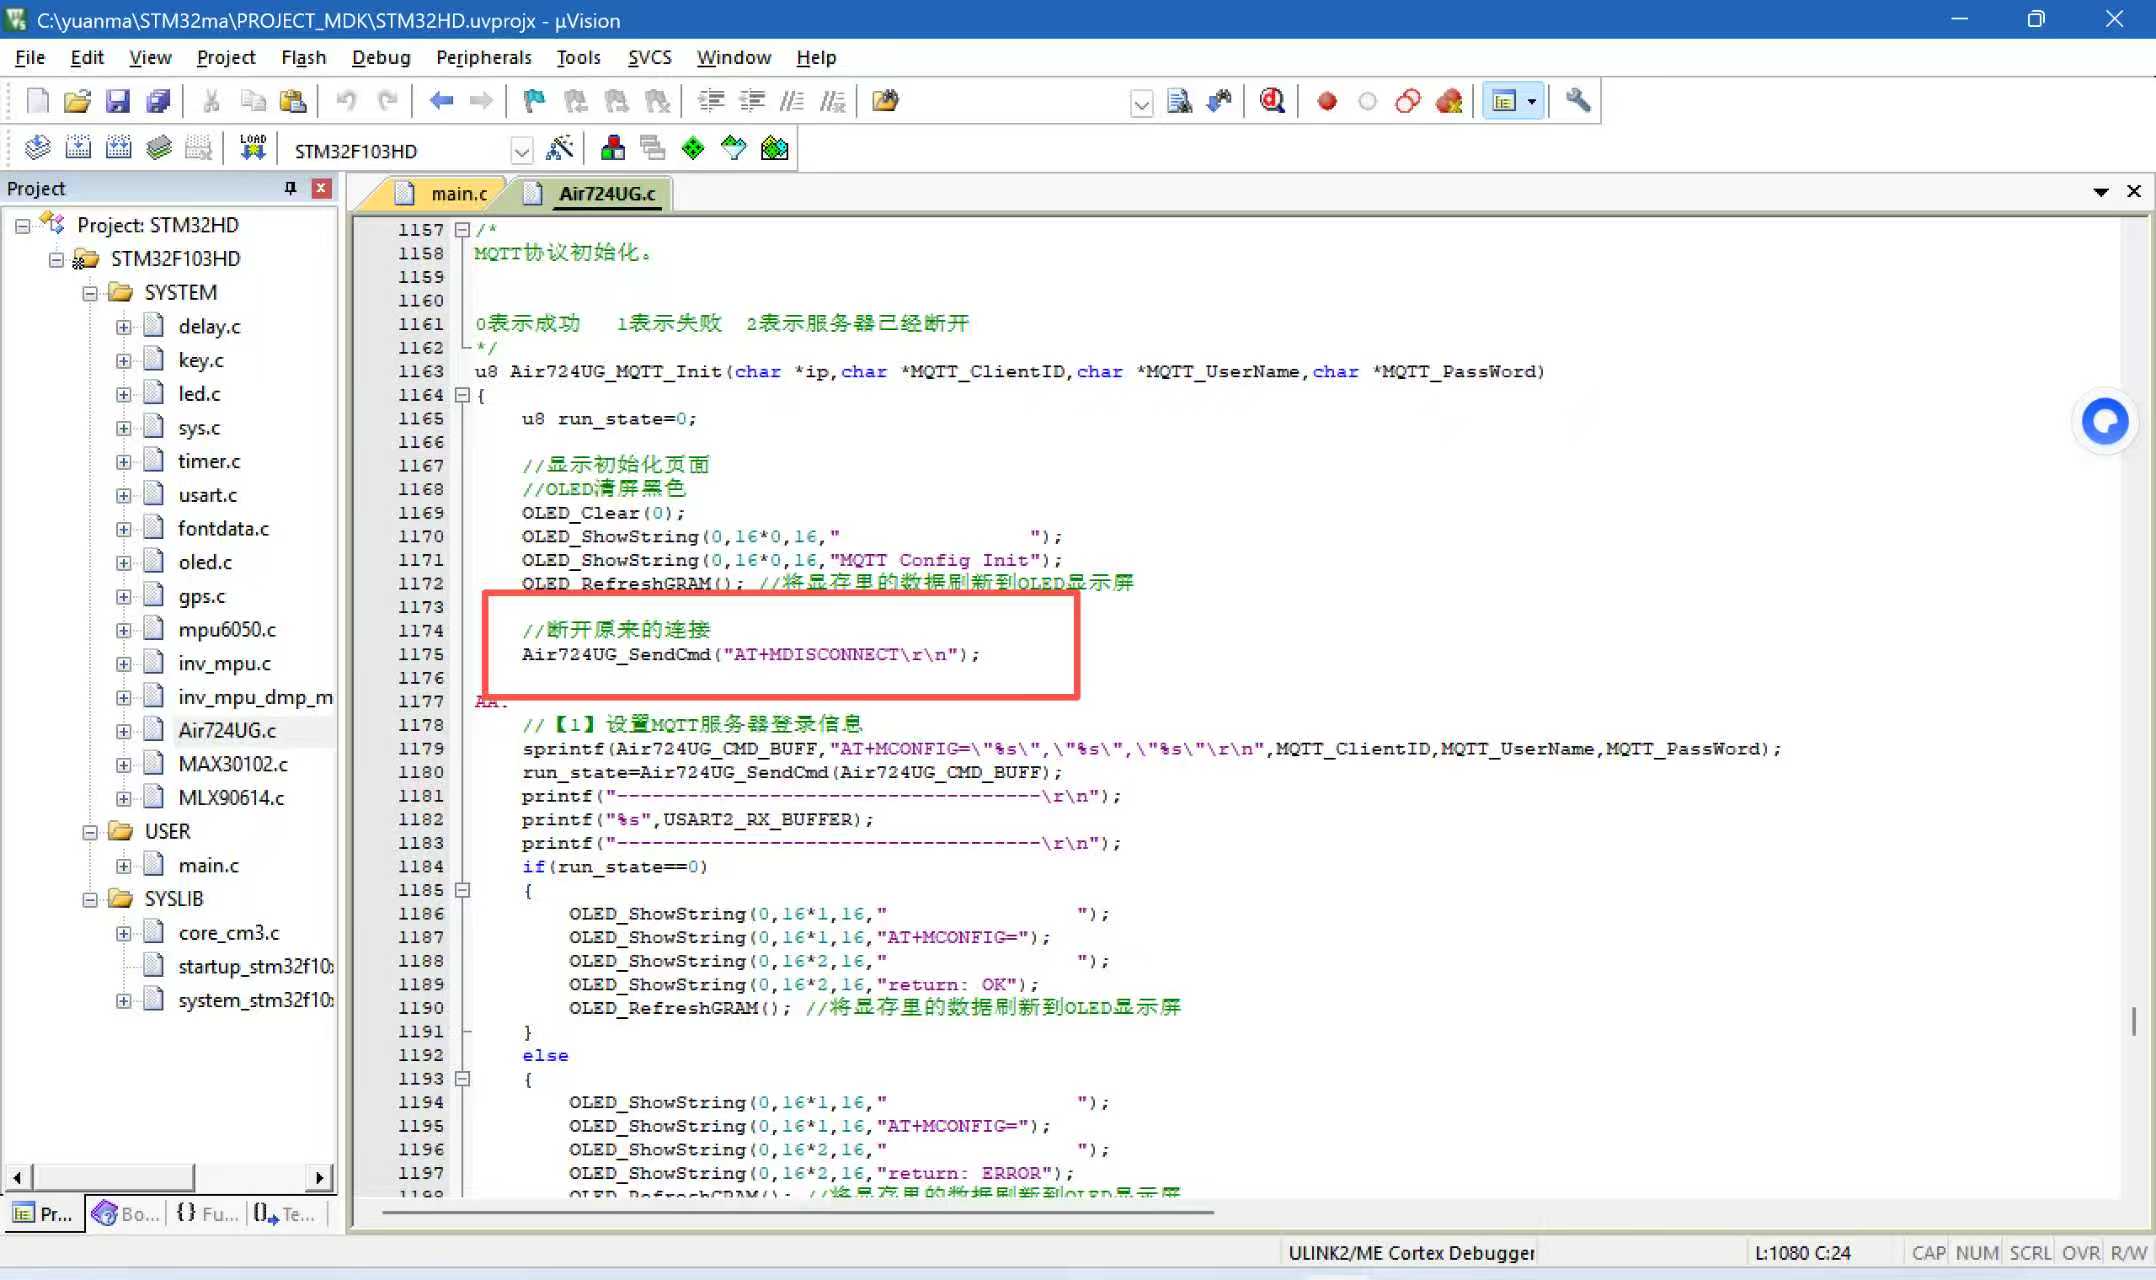Pin the Project panel
Viewport: 2156px width, 1280px height.
click(290, 188)
